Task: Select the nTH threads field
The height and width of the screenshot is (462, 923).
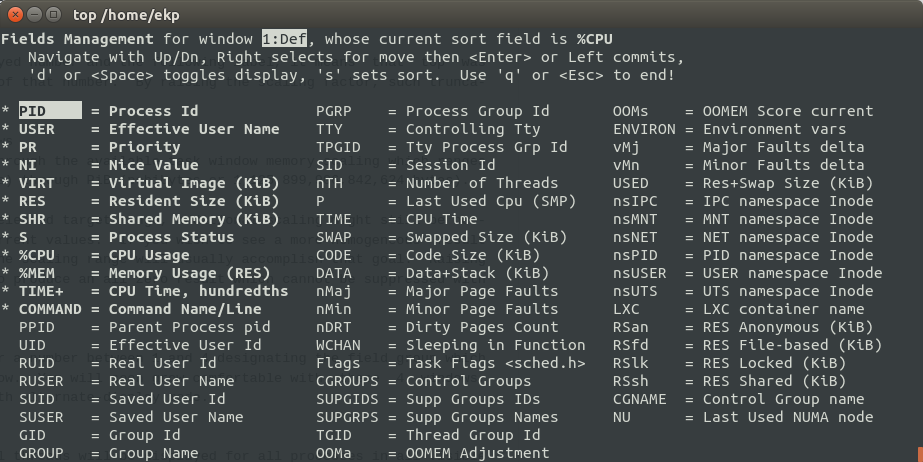Action: (x=437, y=183)
